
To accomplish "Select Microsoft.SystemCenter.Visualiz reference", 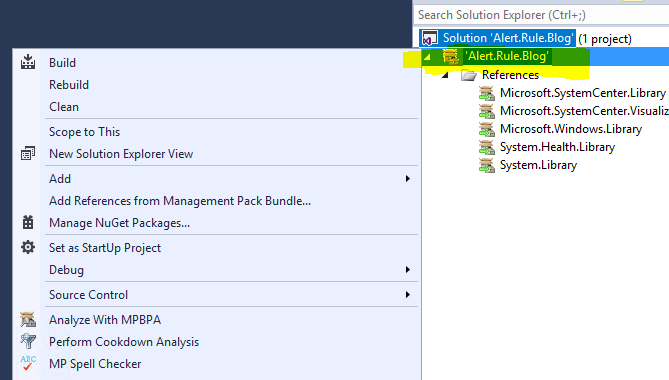I will coord(585,111).
